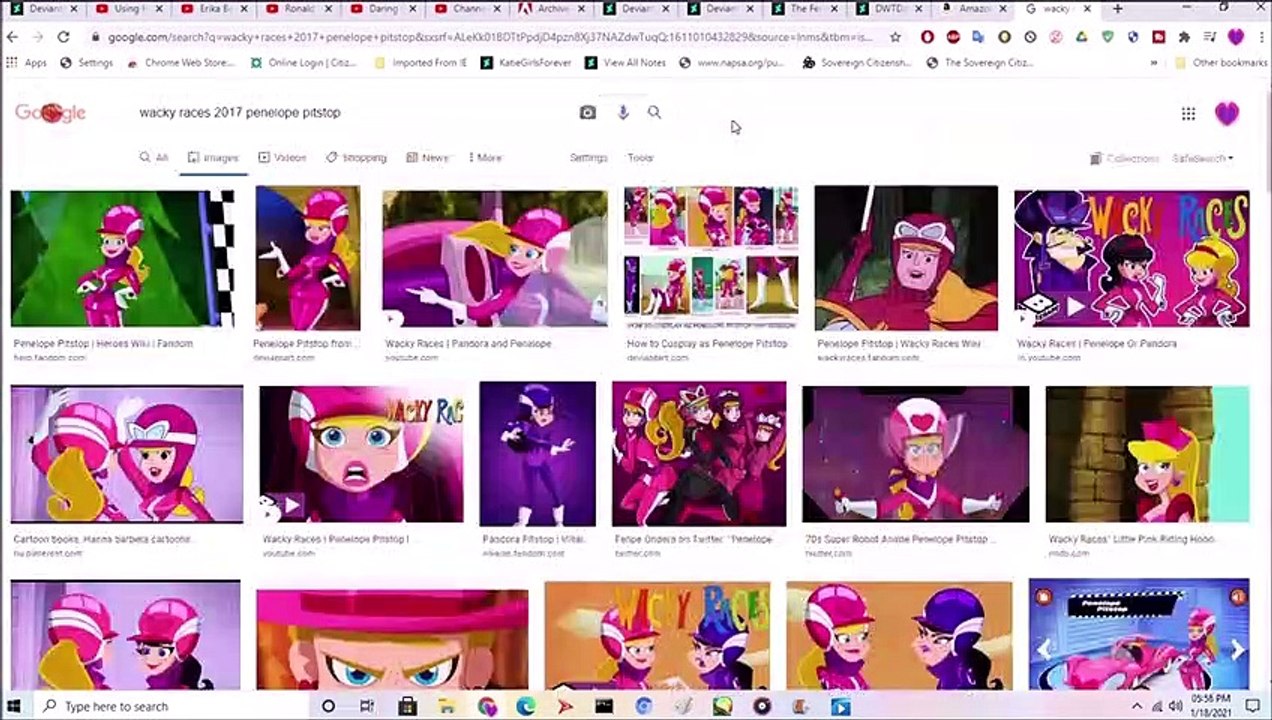1272x720 pixels.
Task: Show more bookmarks with double chevron
Action: click(x=1154, y=62)
